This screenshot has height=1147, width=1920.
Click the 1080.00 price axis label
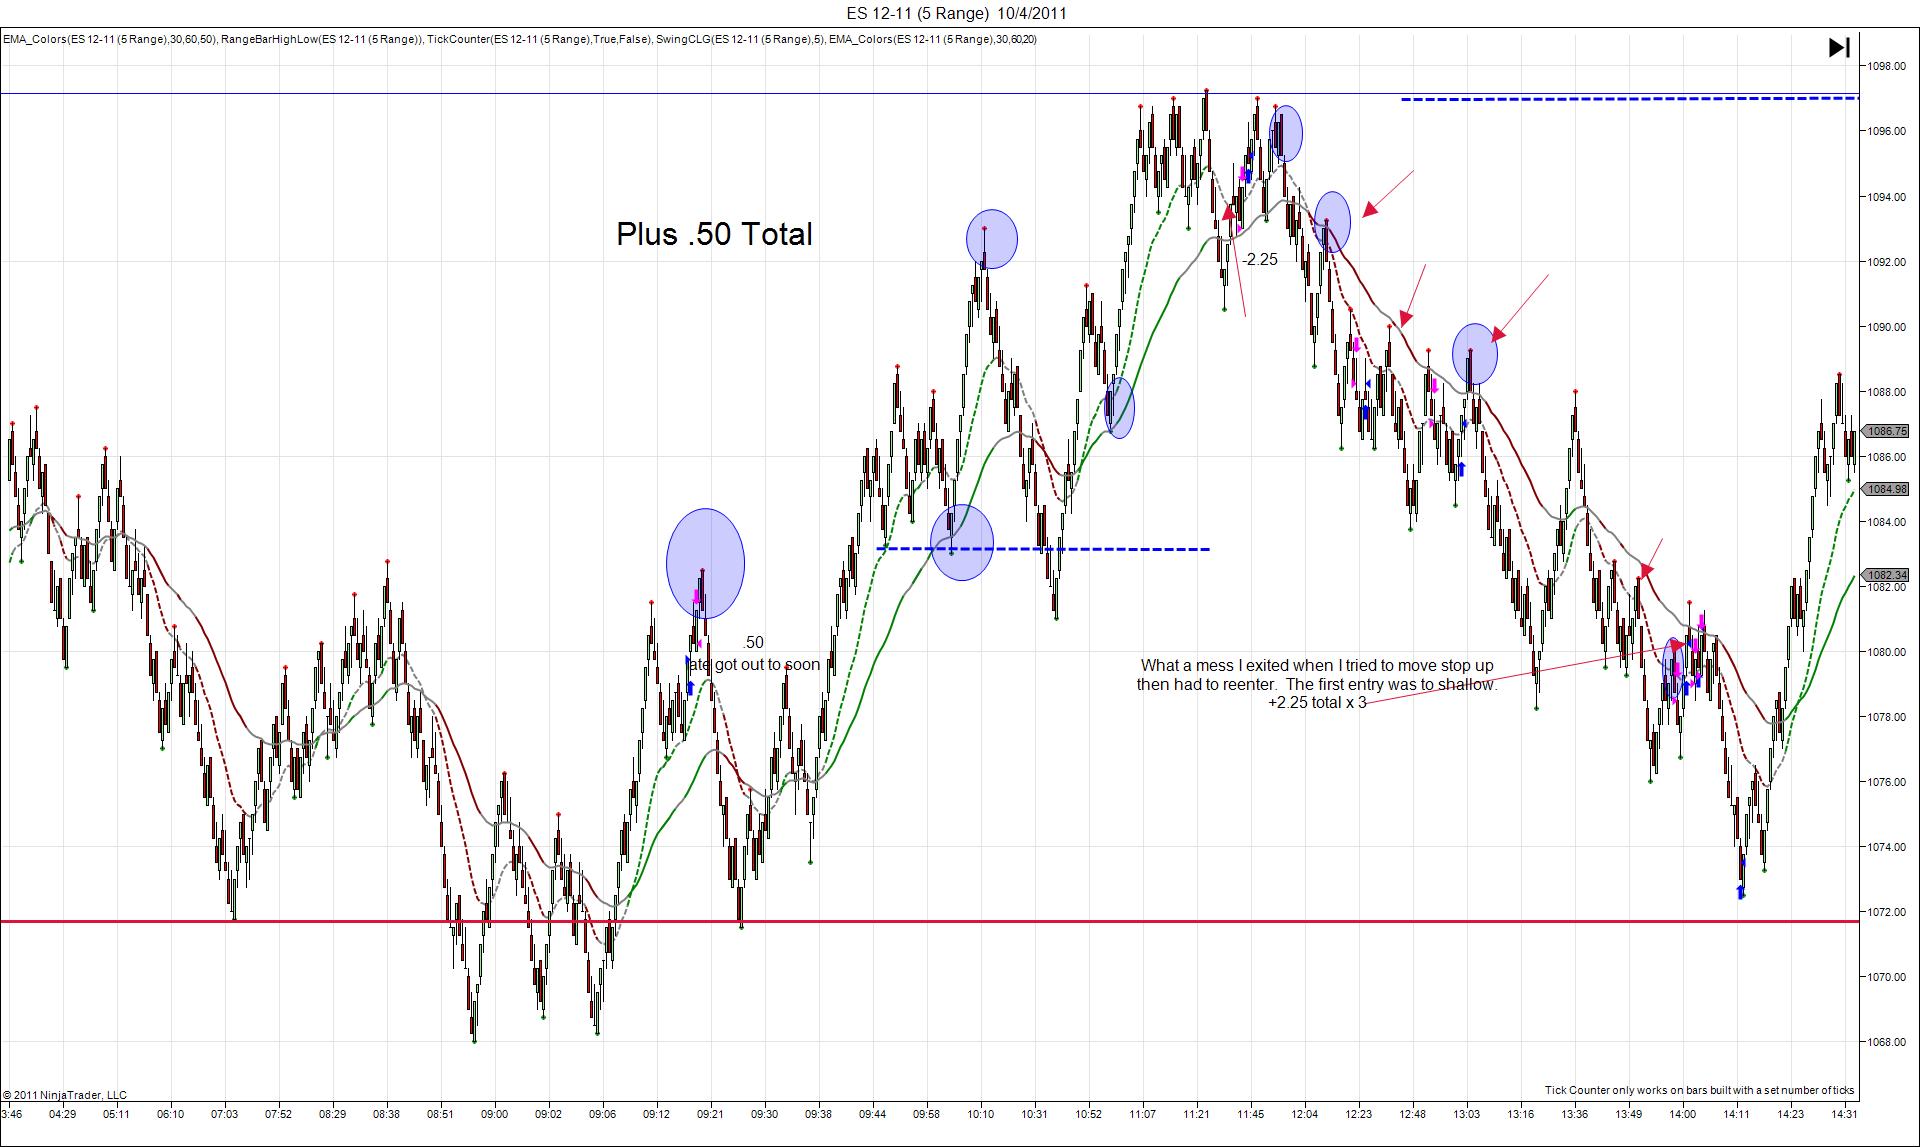[x=1887, y=652]
